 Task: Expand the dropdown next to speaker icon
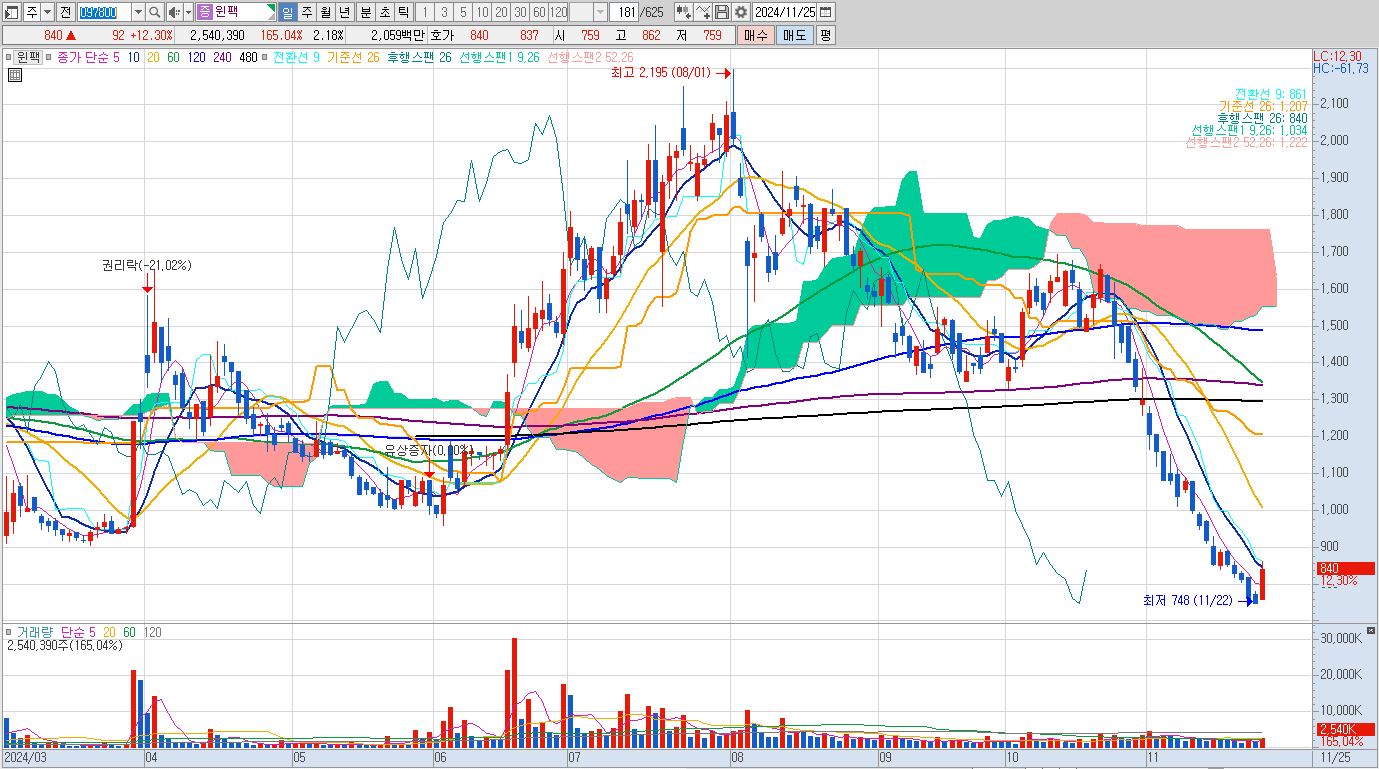click(188, 12)
